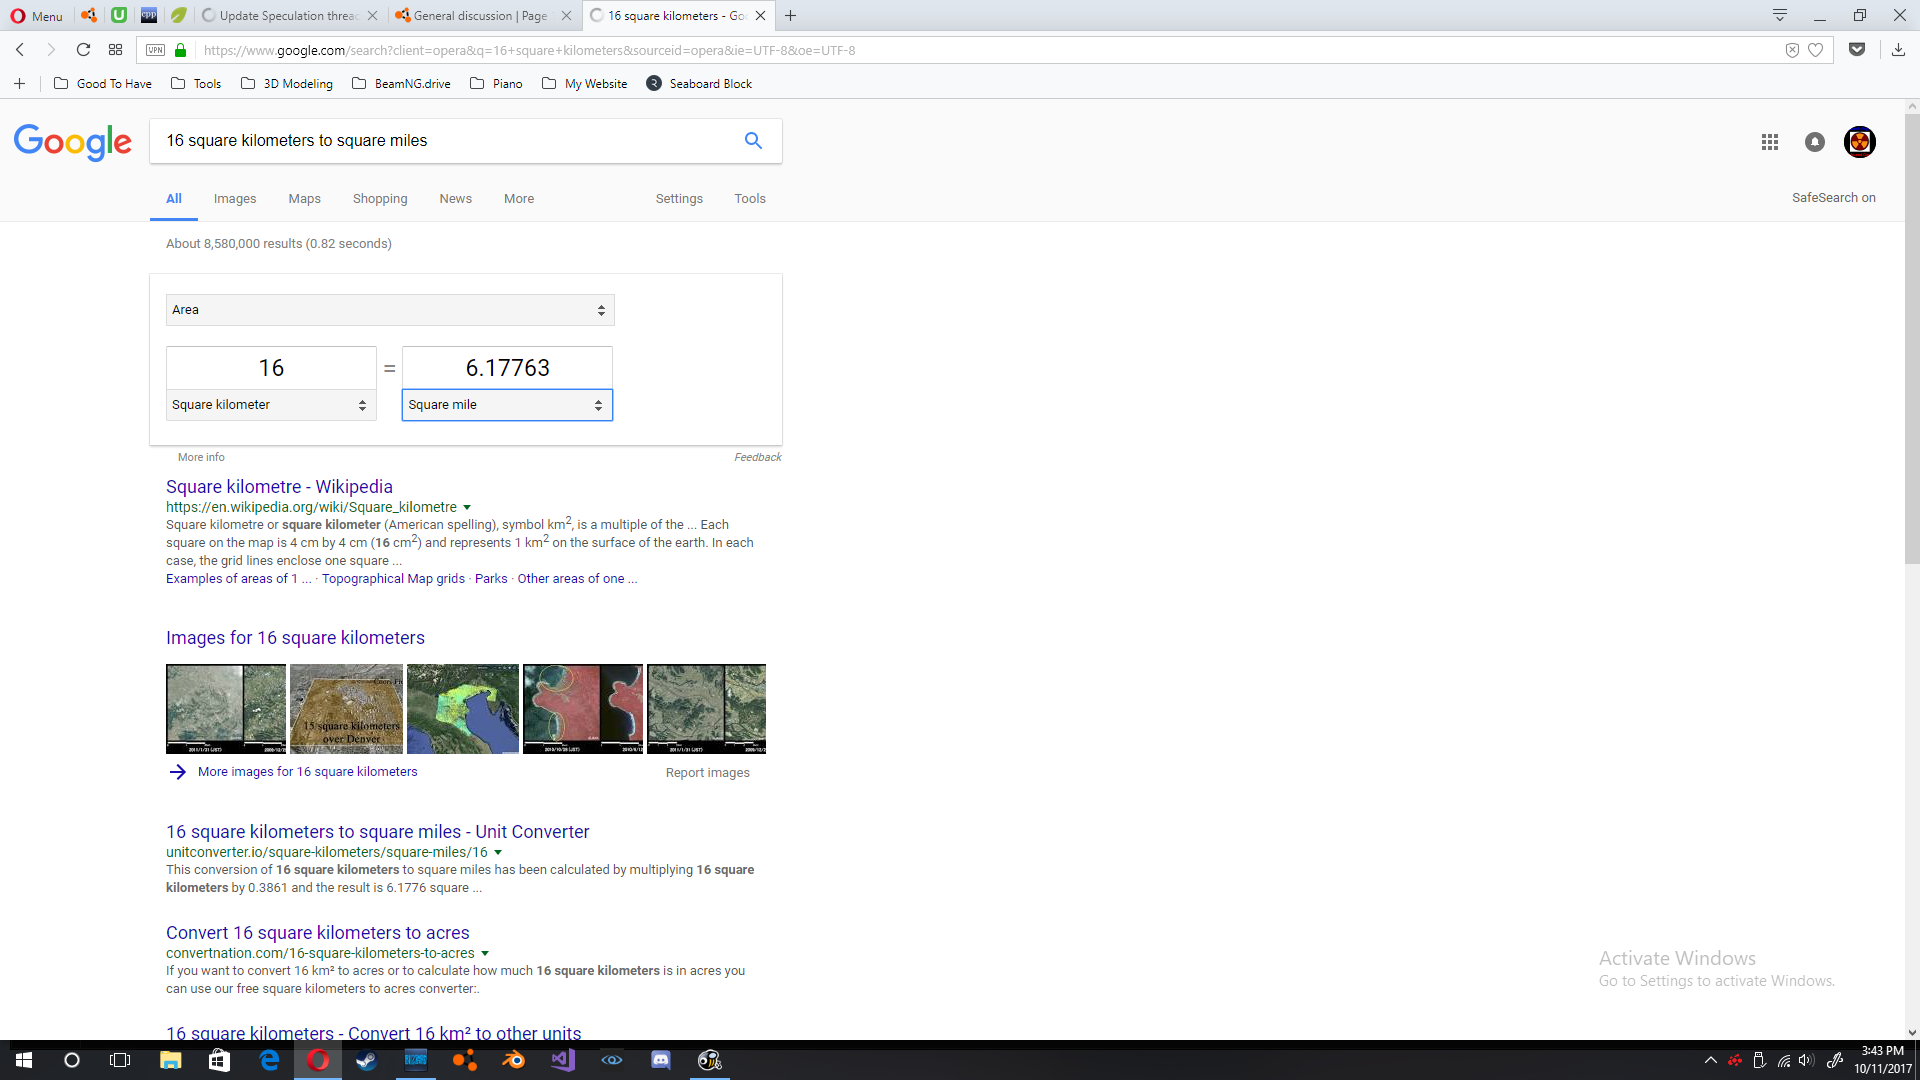Open the Square mile unit dropdown

tap(506, 405)
